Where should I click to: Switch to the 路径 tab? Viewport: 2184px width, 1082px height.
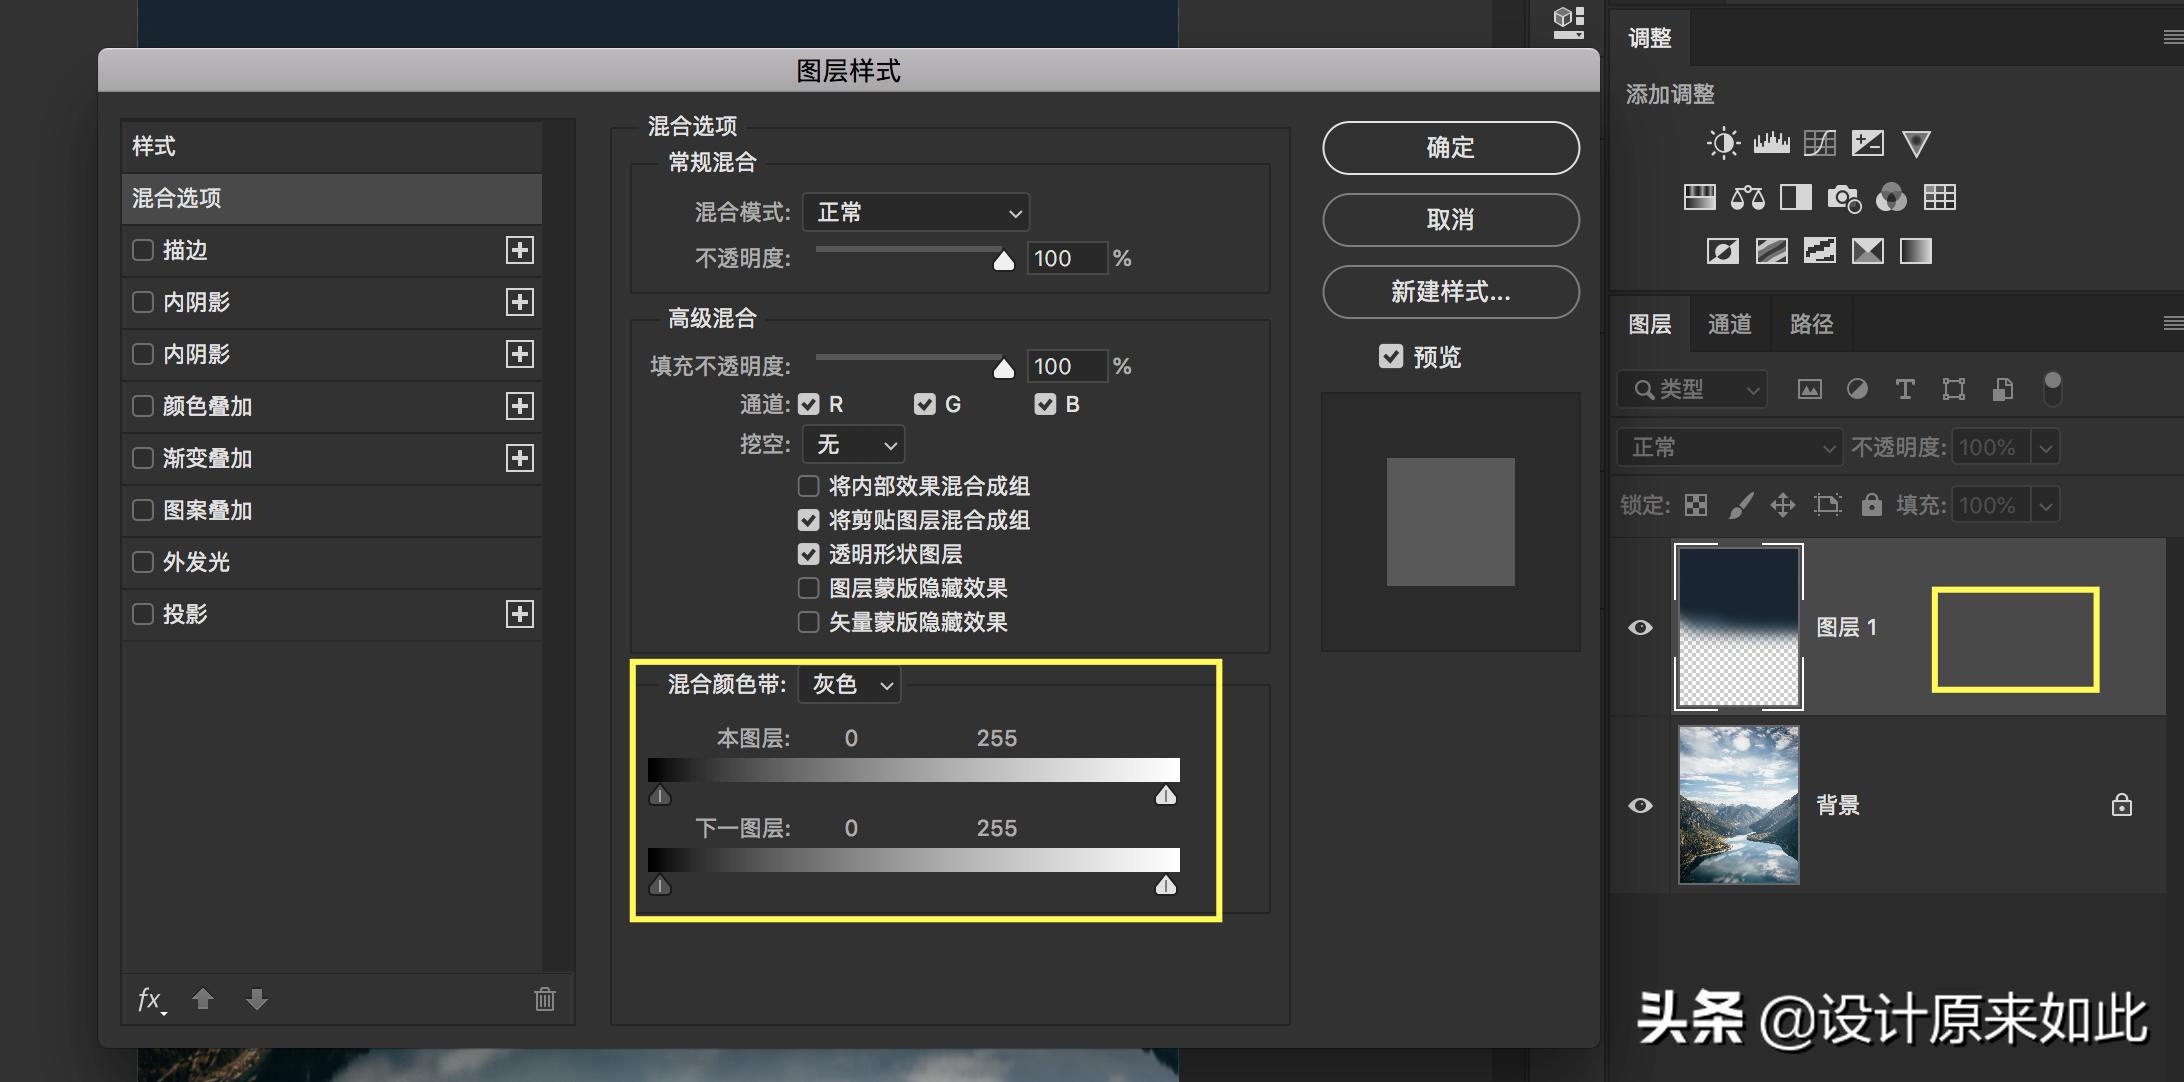coord(1811,323)
